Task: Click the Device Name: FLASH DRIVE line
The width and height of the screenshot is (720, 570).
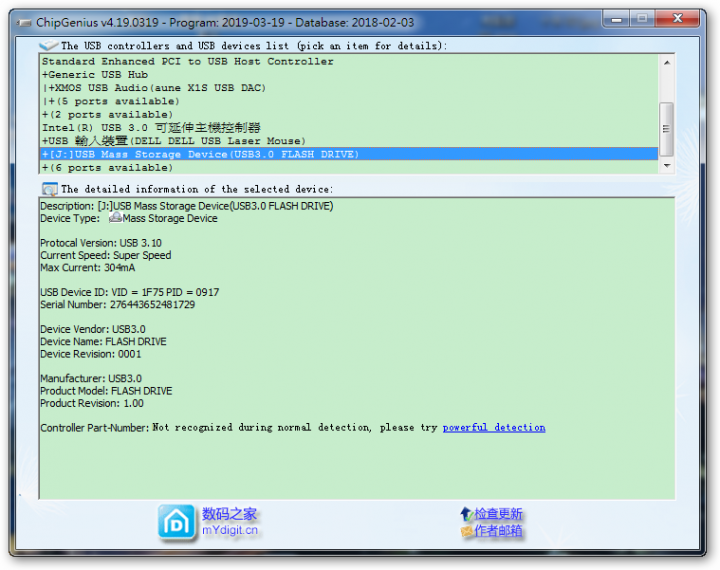Action: click(103, 341)
